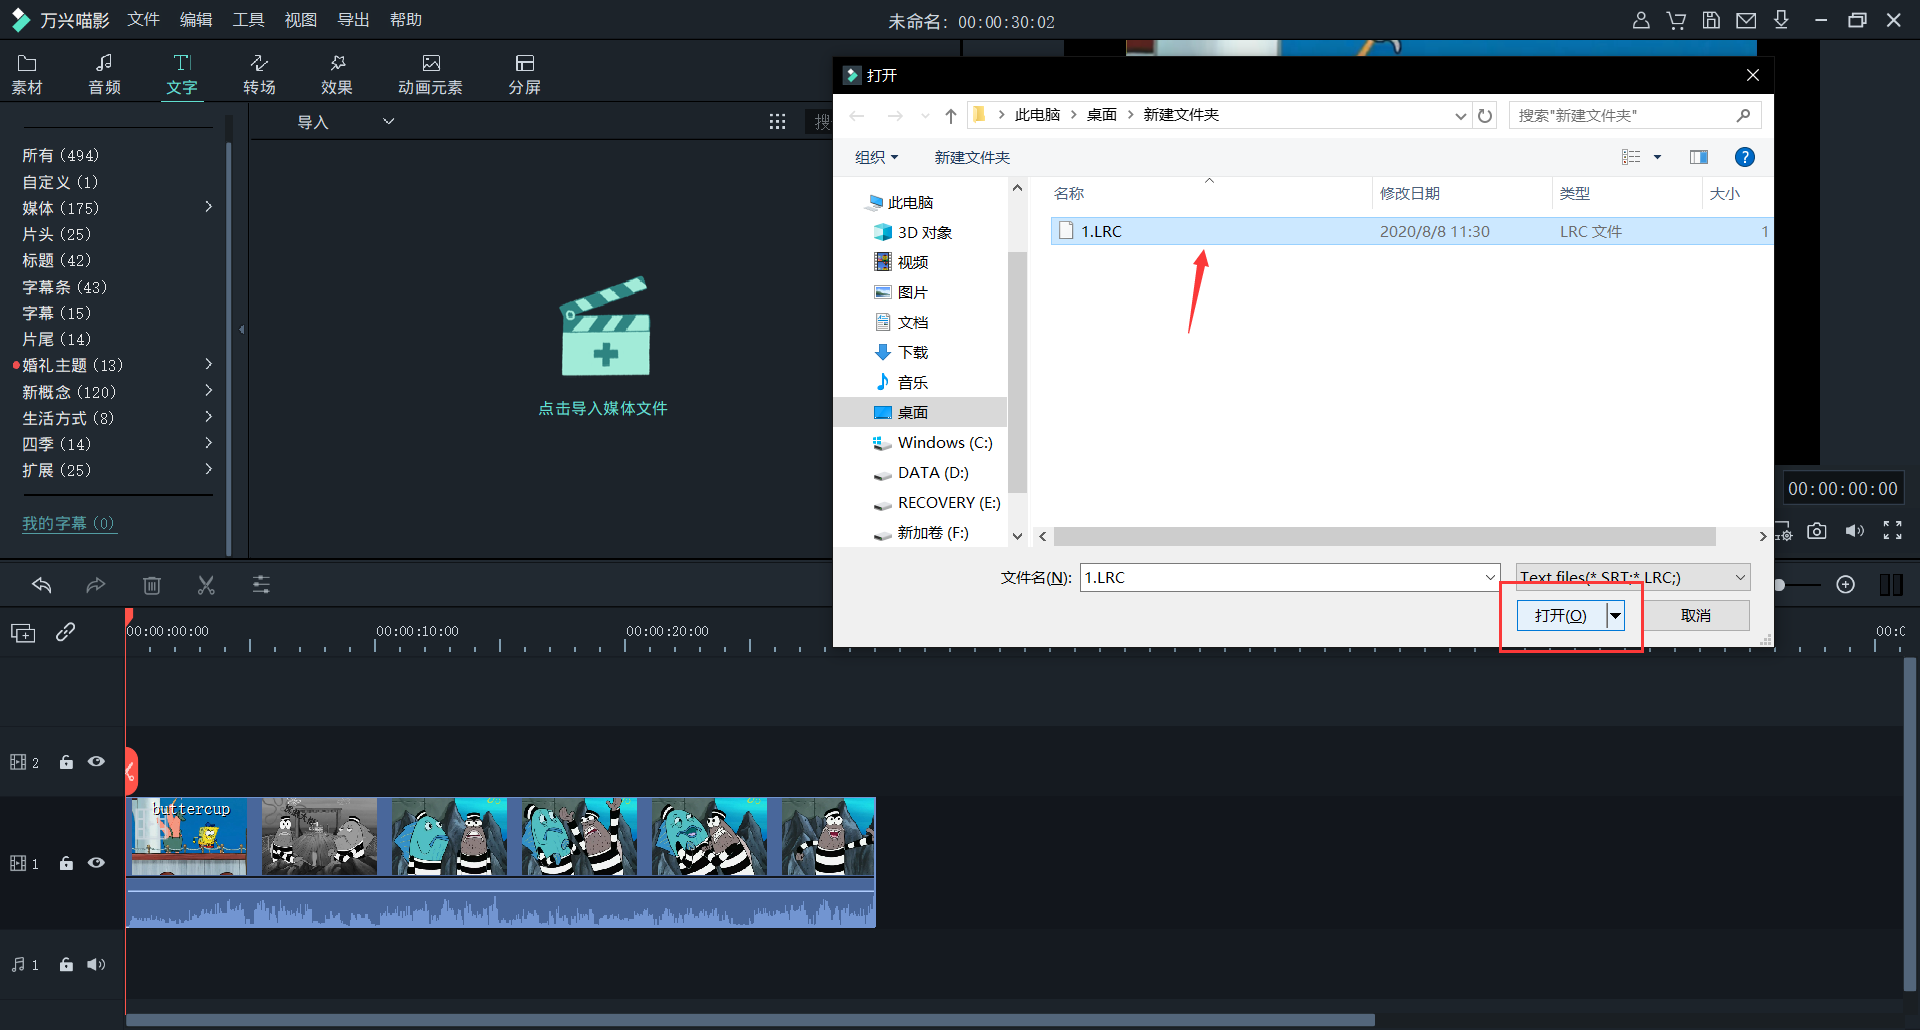The width and height of the screenshot is (1920, 1030).
Task: Click the preview volume speaker icon
Action: click(x=1855, y=531)
